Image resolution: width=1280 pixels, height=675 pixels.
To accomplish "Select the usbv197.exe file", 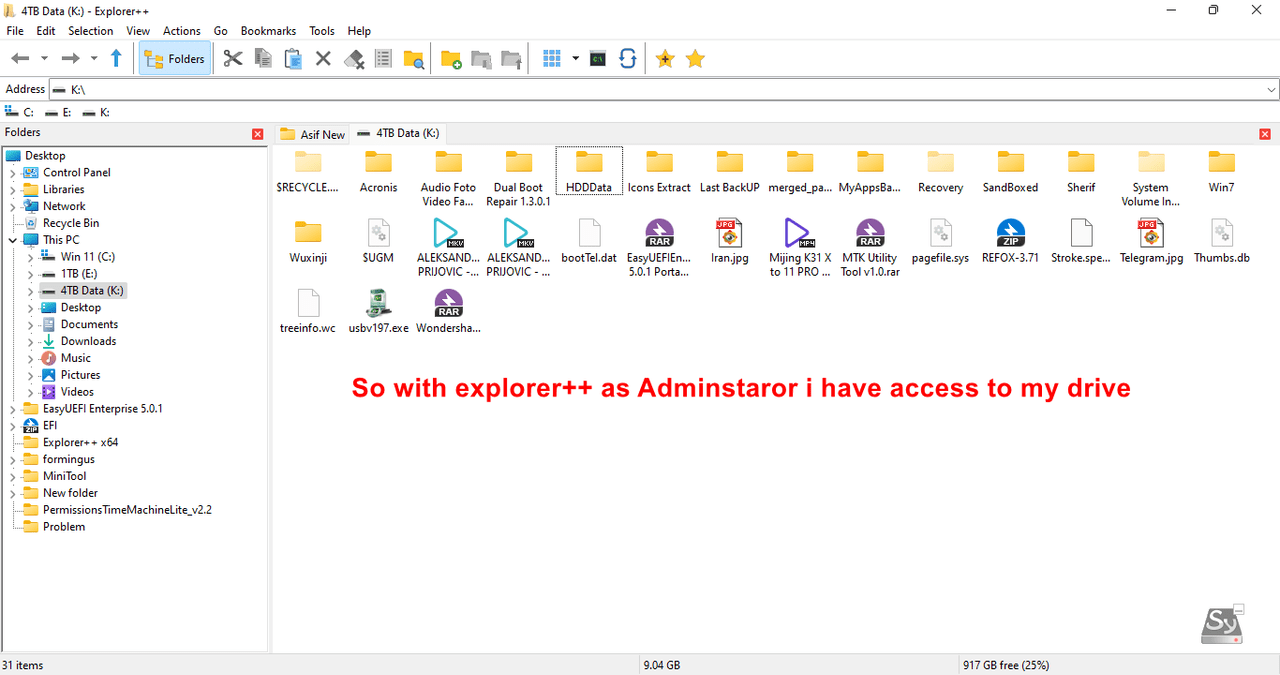I will click(378, 311).
